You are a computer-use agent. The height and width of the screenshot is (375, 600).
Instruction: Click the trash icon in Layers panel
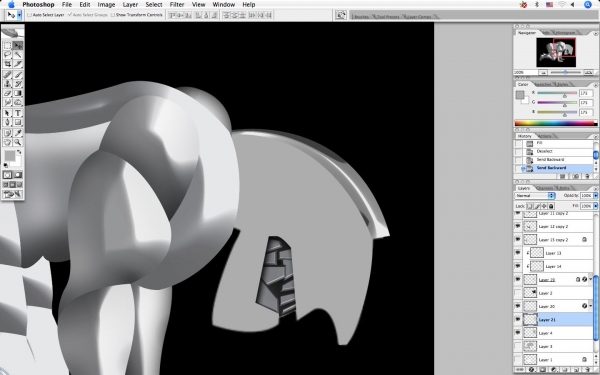click(587, 370)
